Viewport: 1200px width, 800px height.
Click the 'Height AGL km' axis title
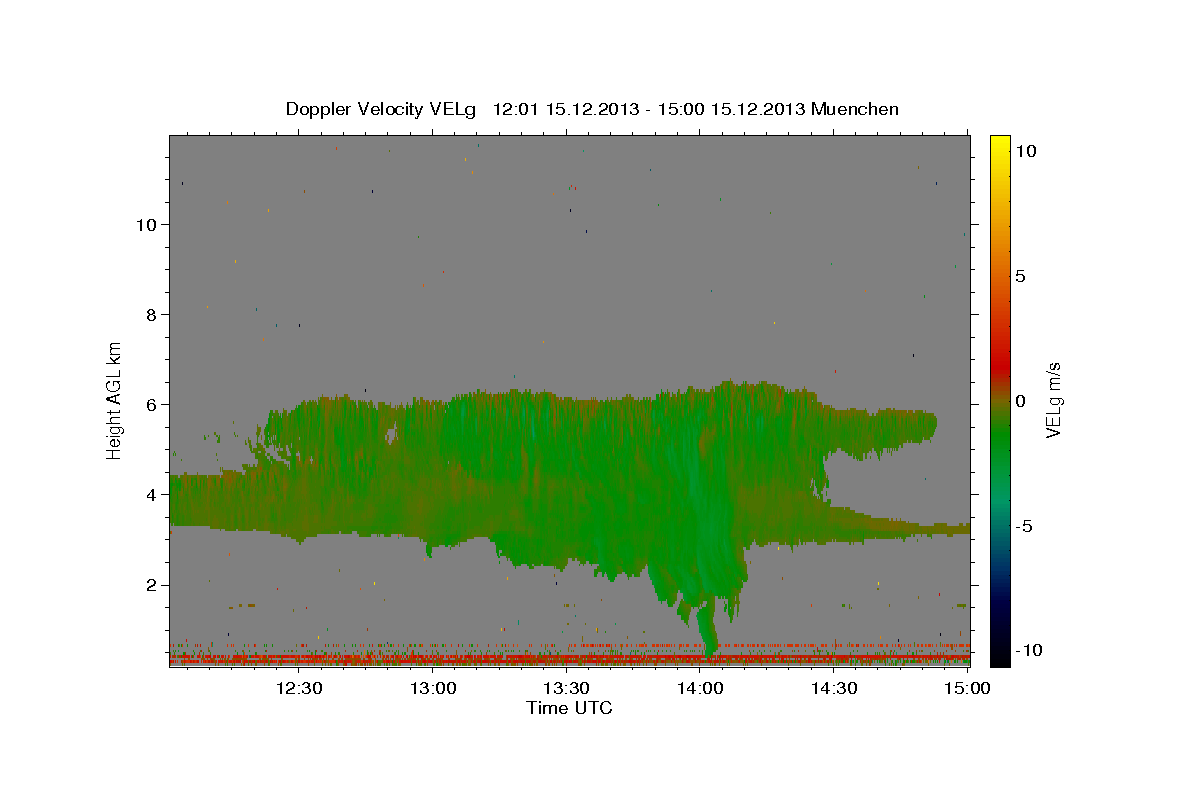click(x=115, y=400)
